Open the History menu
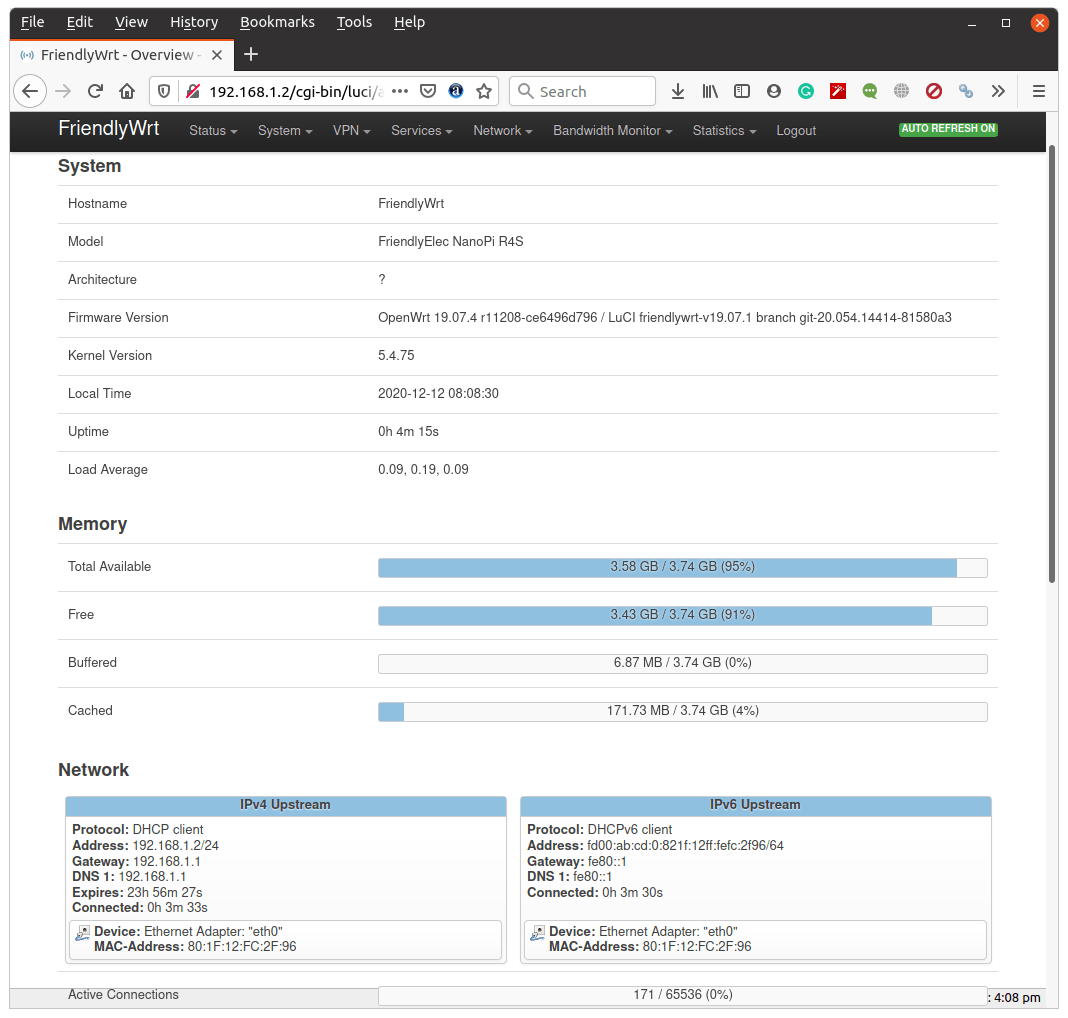Image resolution: width=1068 pixels, height=1018 pixels. point(194,22)
